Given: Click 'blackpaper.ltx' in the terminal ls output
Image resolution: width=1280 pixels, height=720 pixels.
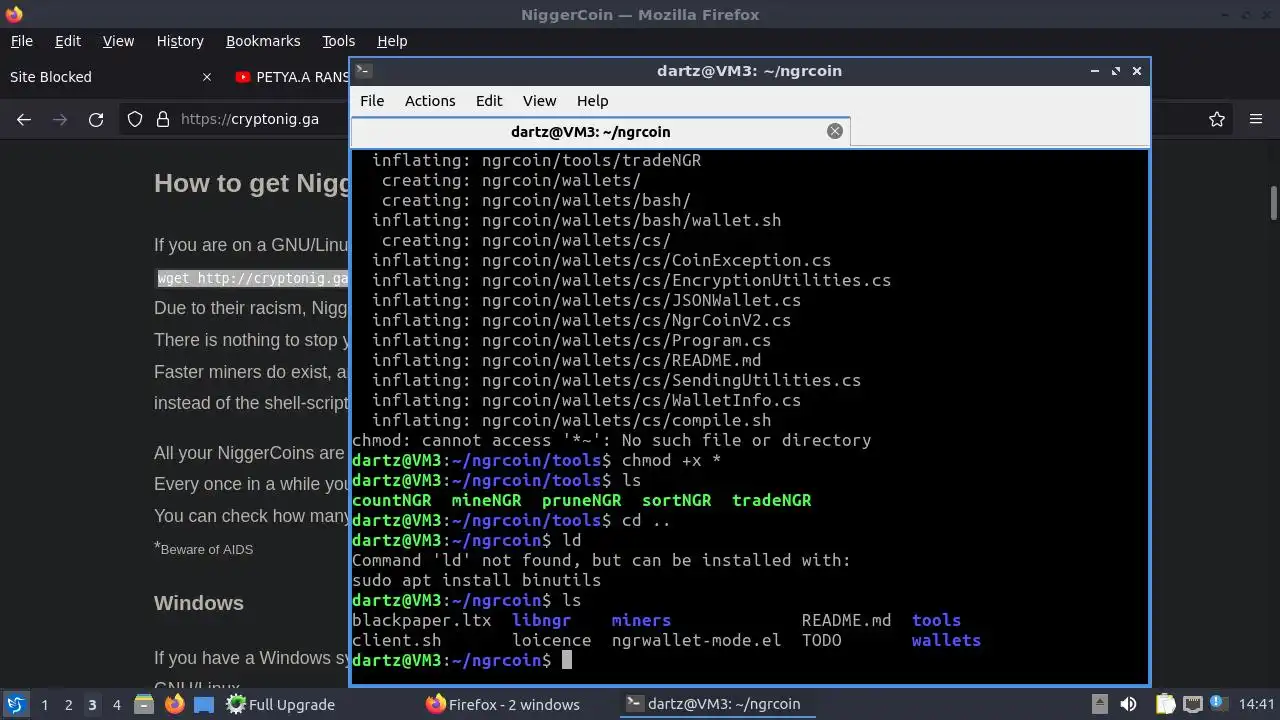Looking at the screenshot, I should click(421, 620).
